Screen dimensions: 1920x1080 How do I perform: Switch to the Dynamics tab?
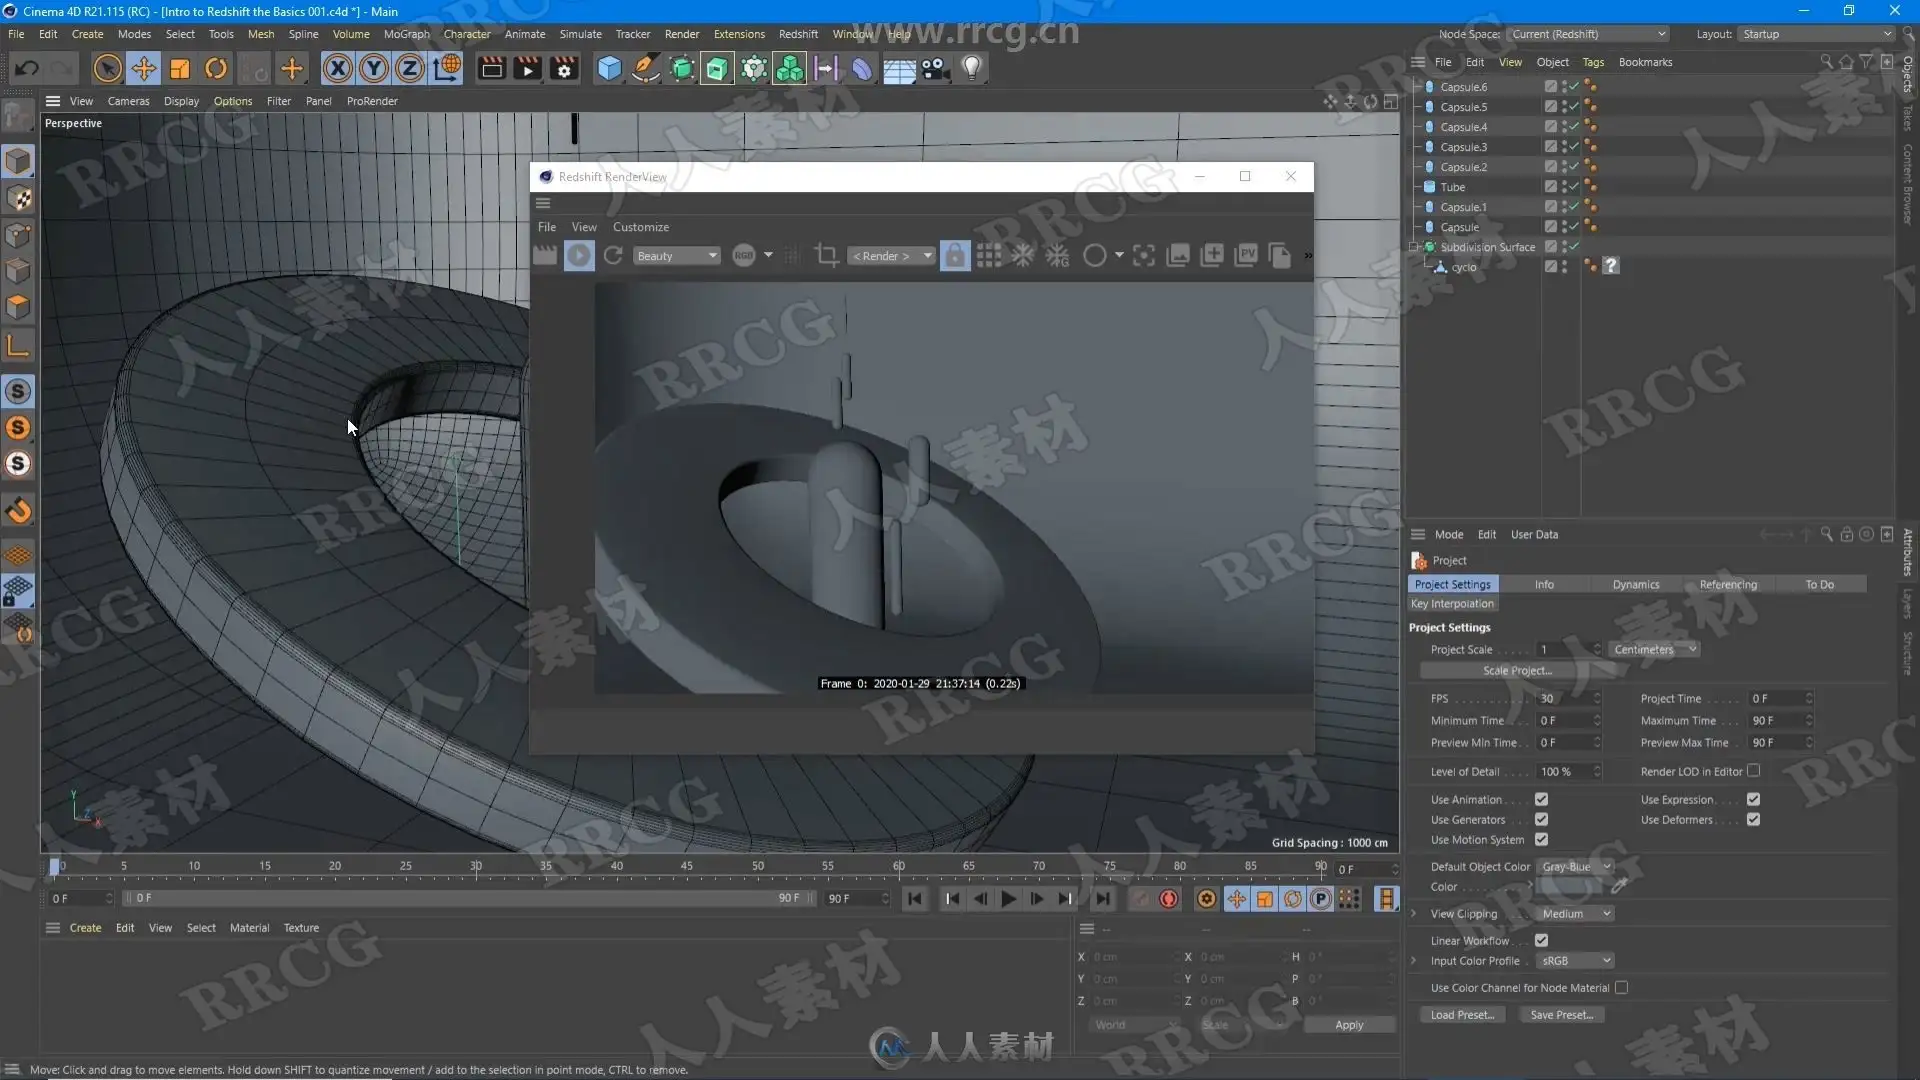1635,585
